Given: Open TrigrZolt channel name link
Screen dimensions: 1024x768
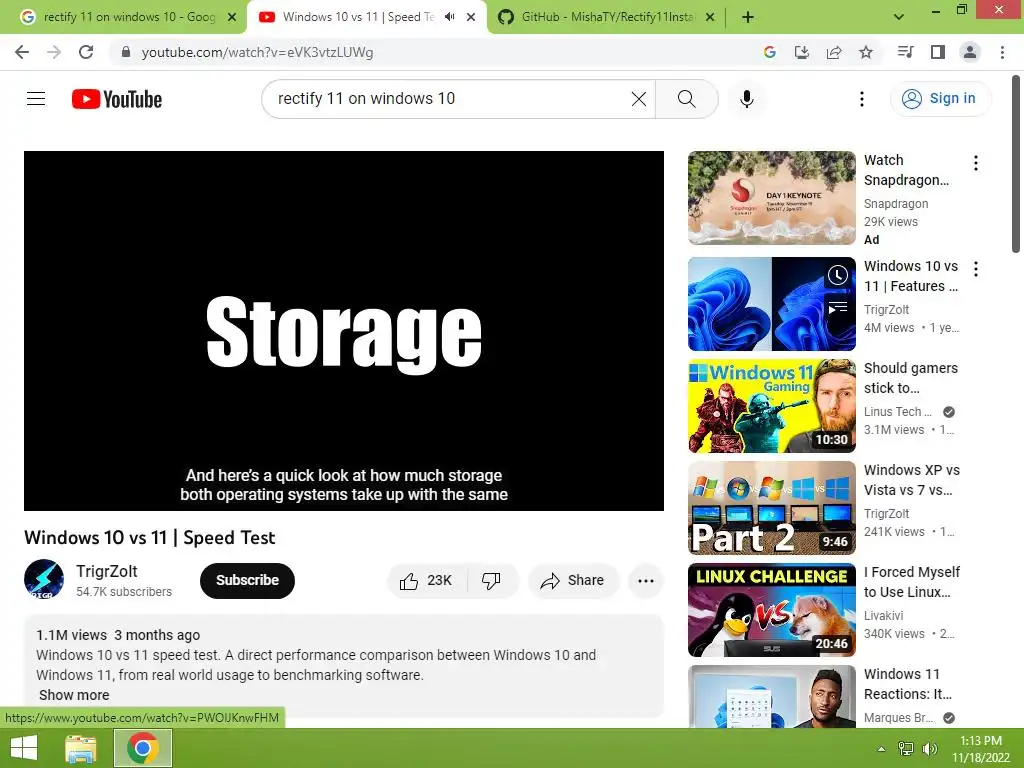Looking at the screenshot, I should [x=106, y=571].
